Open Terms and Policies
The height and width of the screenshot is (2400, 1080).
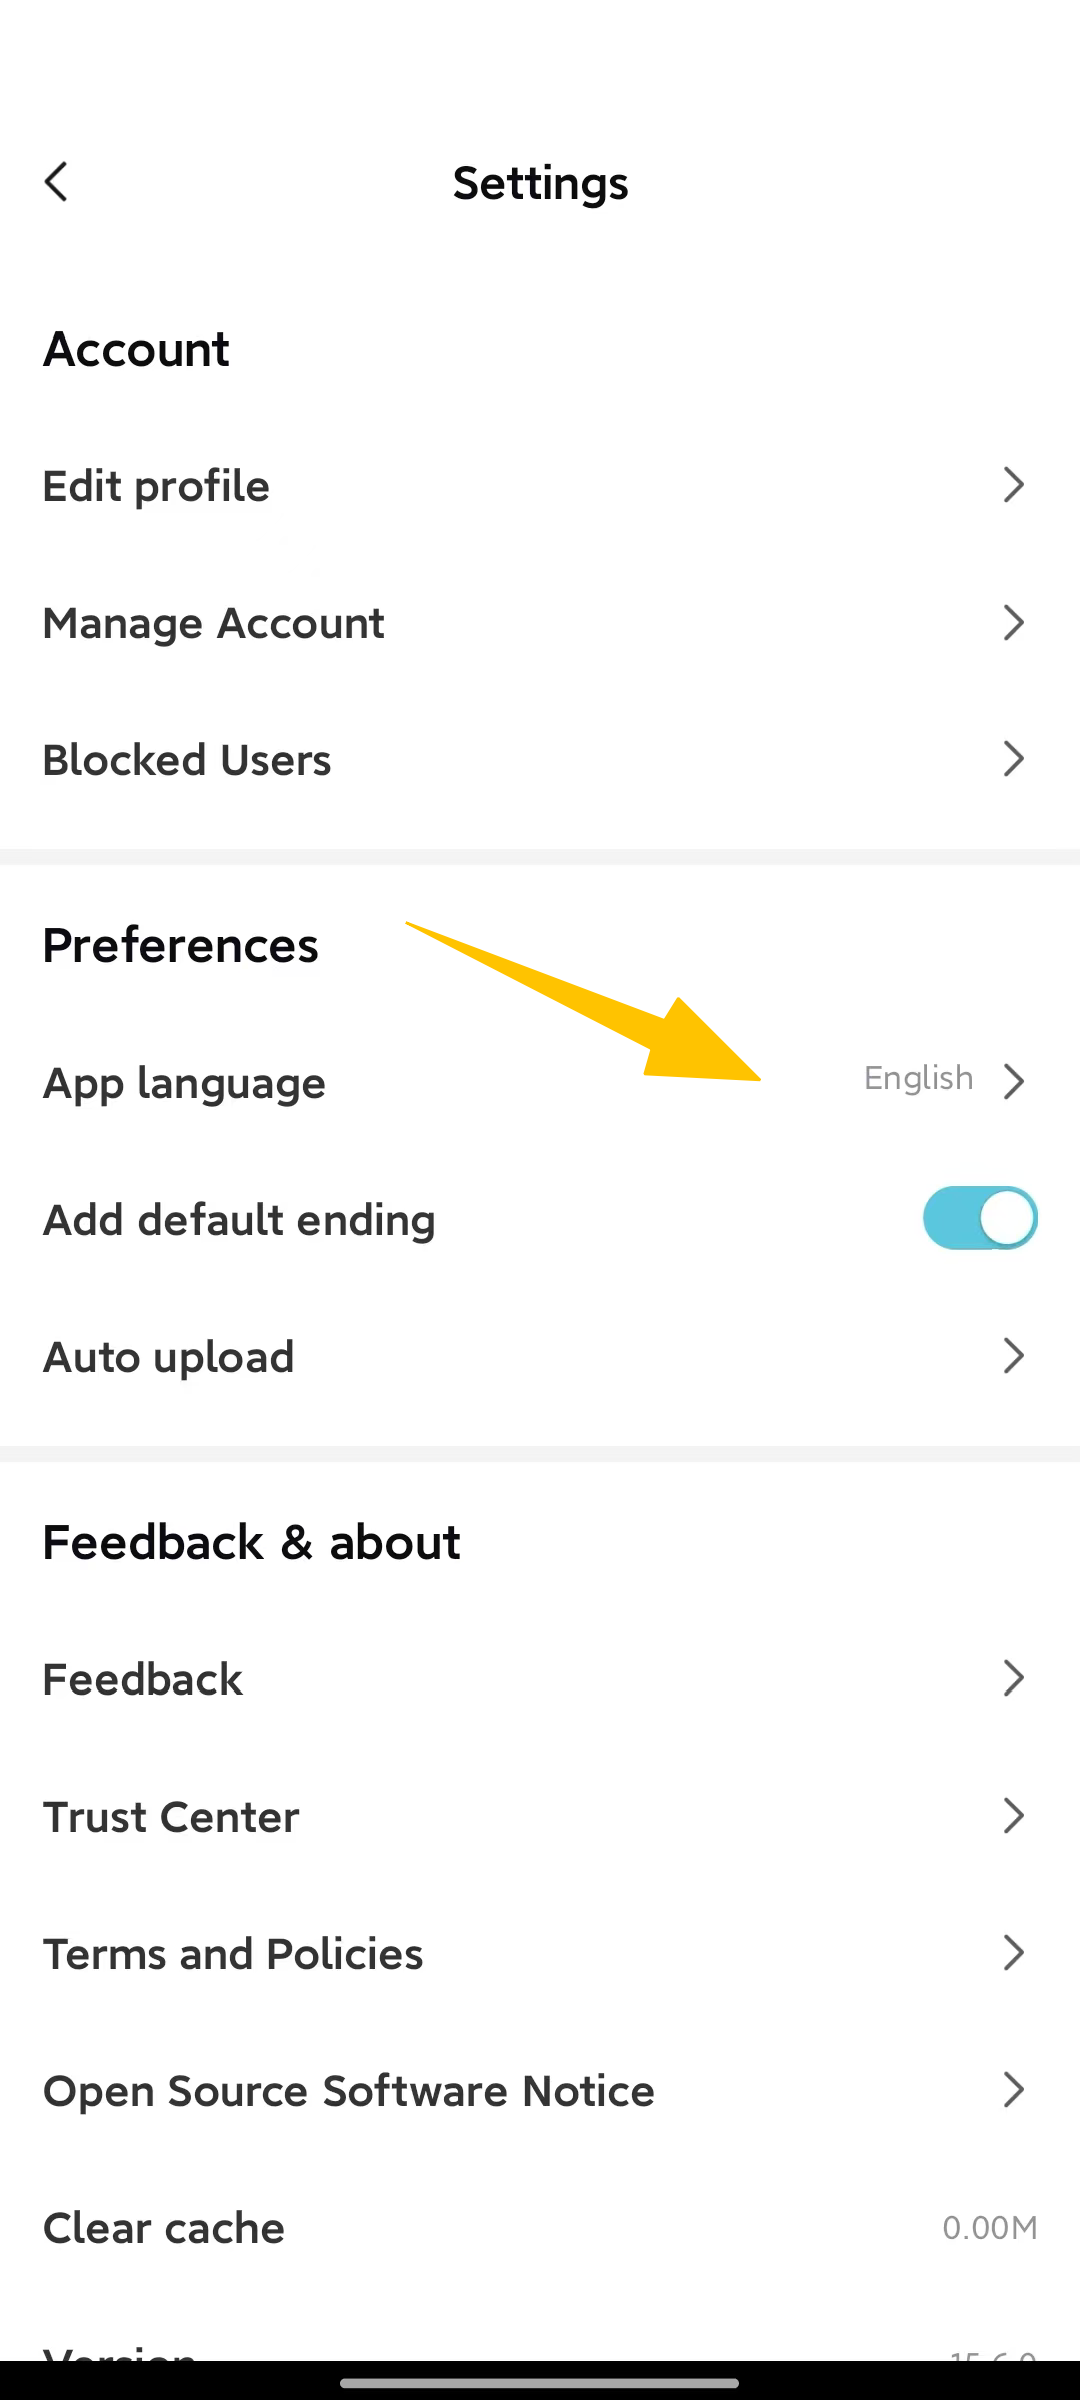coord(233,1954)
